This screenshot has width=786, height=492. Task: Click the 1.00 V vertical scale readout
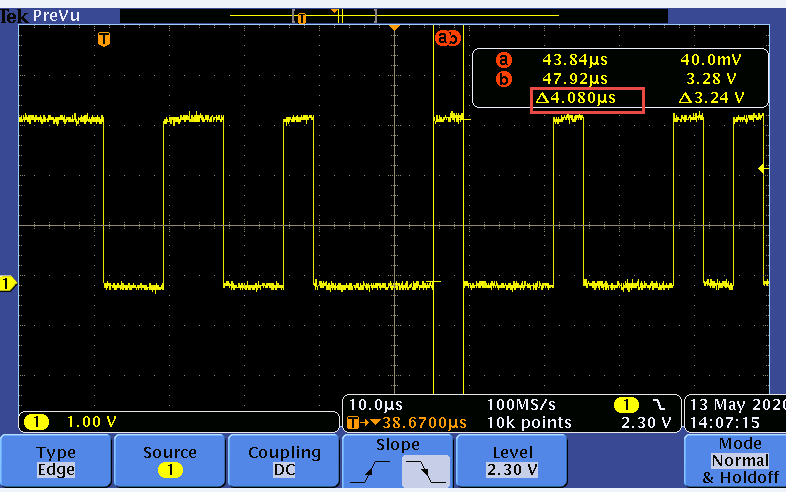tap(91, 422)
